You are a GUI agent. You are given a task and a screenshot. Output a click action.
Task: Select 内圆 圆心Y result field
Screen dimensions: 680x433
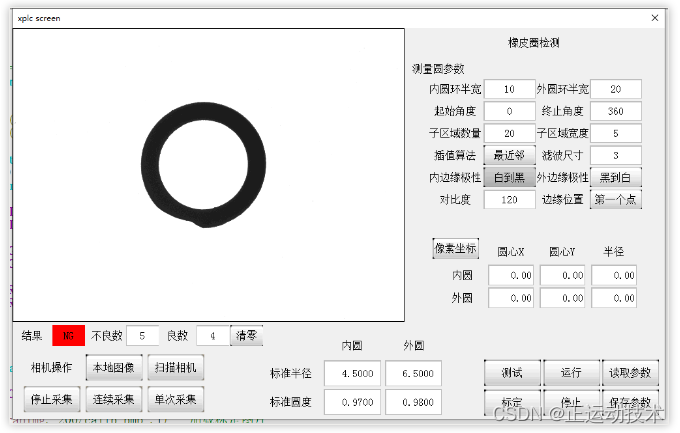[562, 275]
